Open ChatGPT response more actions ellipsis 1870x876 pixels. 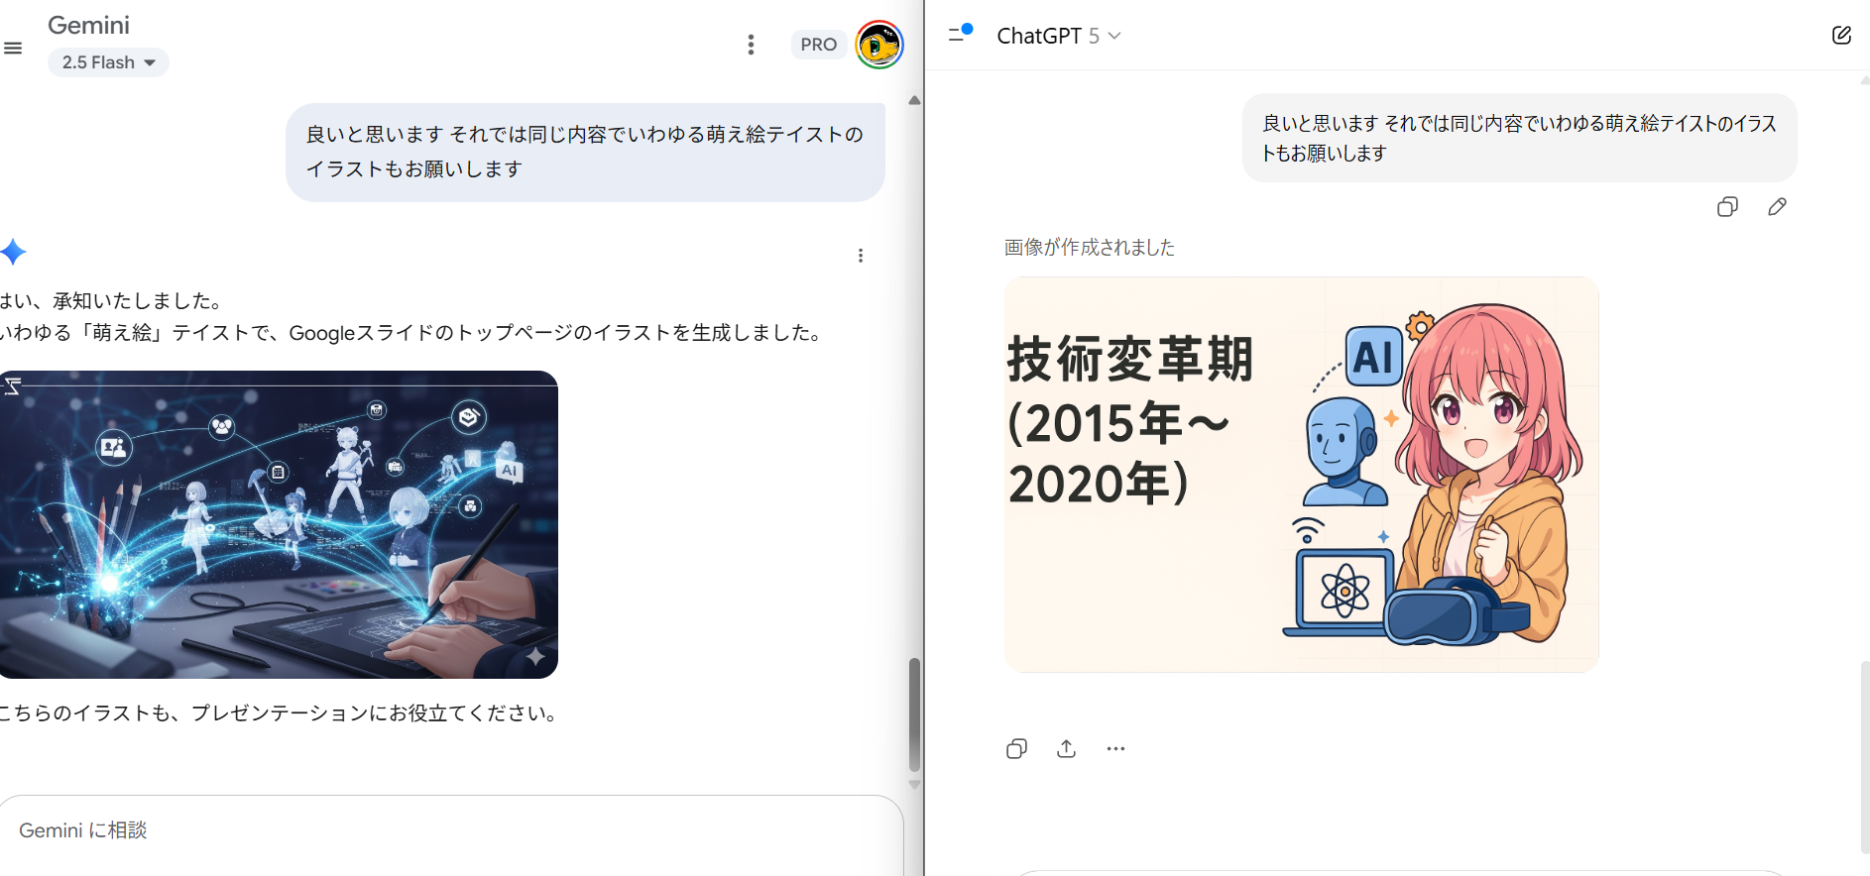[1116, 749]
